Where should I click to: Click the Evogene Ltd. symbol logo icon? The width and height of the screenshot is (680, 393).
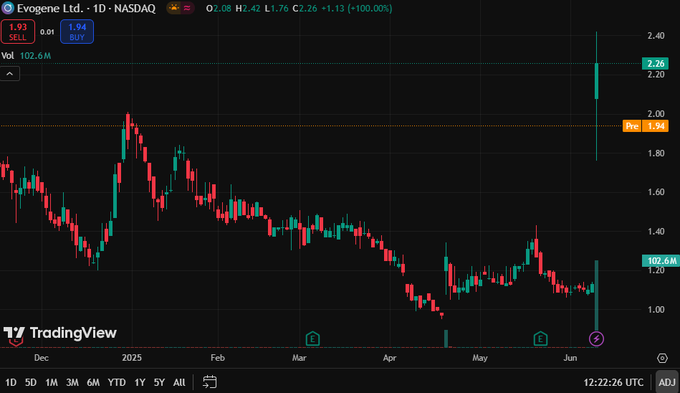pyautogui.click(x=8, y=8)
